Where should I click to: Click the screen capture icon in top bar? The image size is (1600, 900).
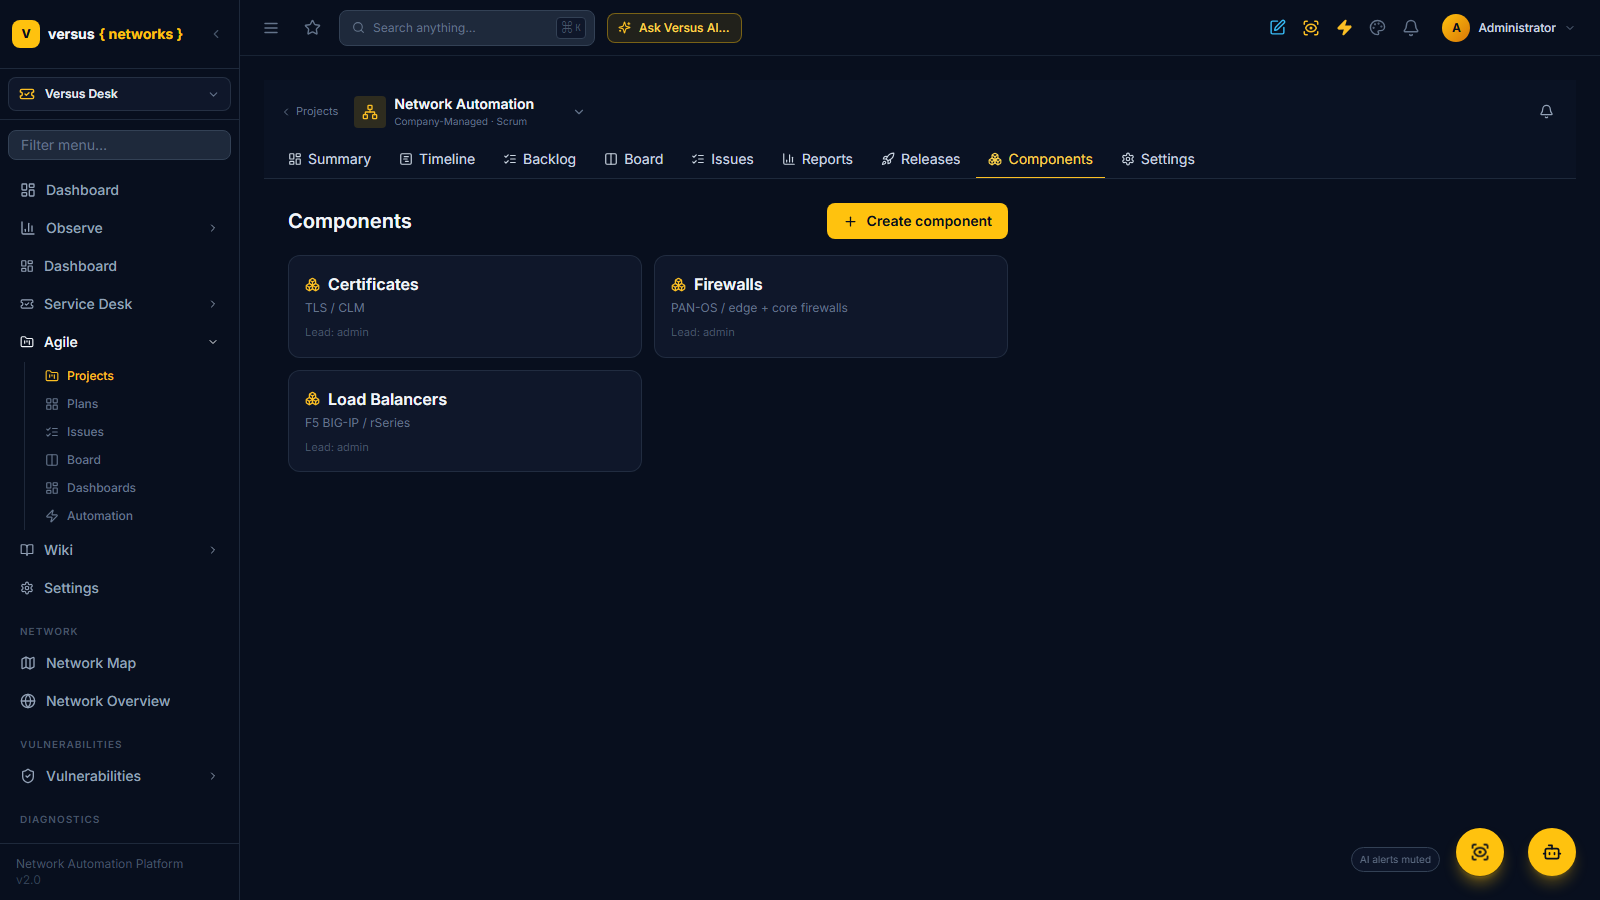click(1311, 28)
